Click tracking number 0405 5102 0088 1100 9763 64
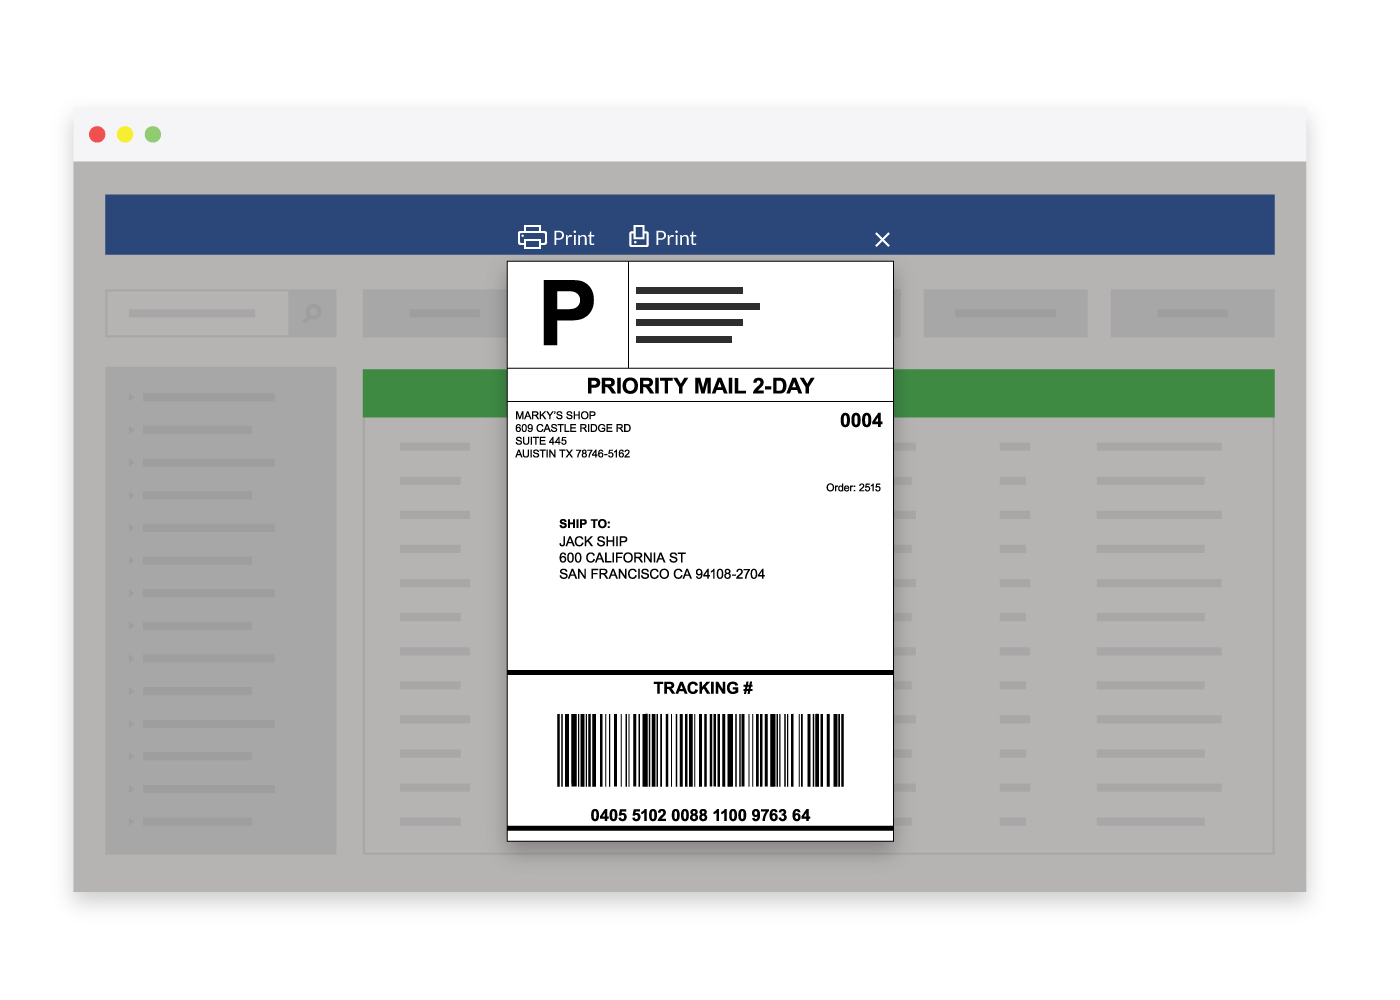1400x1000 pixels. (700, 815)
